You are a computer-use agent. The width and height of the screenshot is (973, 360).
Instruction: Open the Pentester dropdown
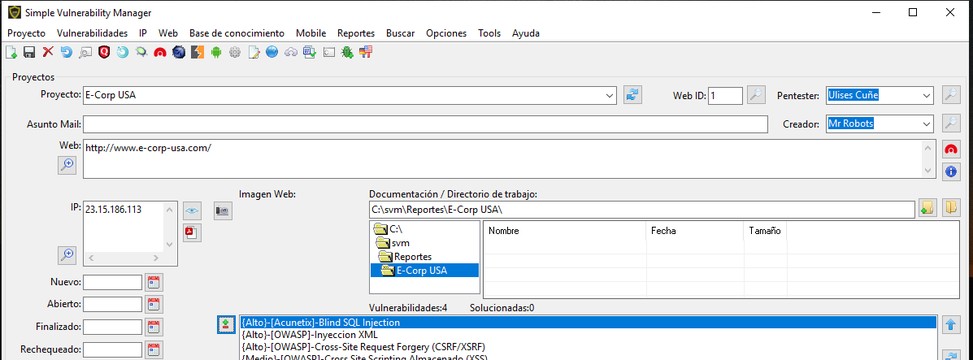point(926,96)
